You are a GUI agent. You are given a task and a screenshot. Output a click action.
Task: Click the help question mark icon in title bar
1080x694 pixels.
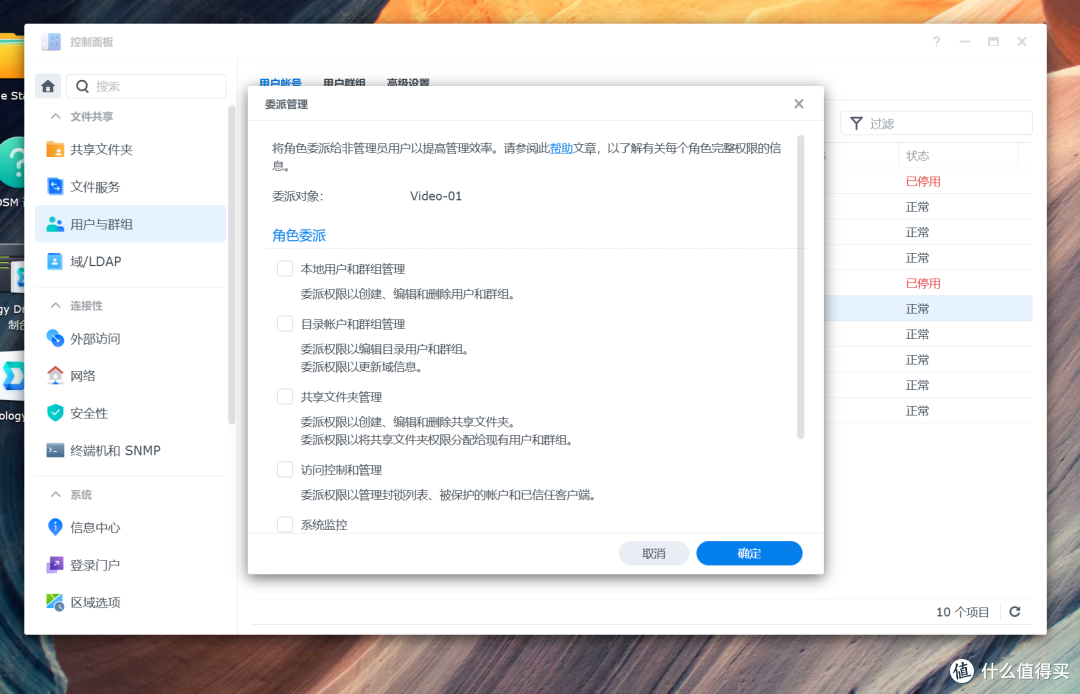click(936, 42)
